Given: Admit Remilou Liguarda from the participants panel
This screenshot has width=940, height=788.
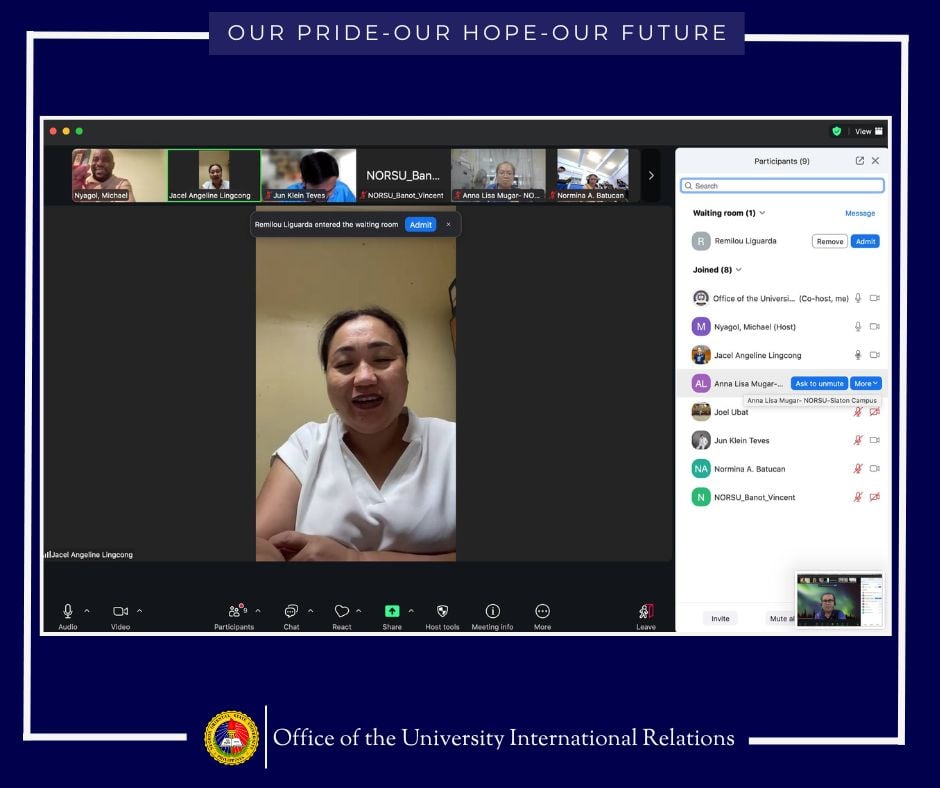Looking at the screenshot, I should pos(865,241).
